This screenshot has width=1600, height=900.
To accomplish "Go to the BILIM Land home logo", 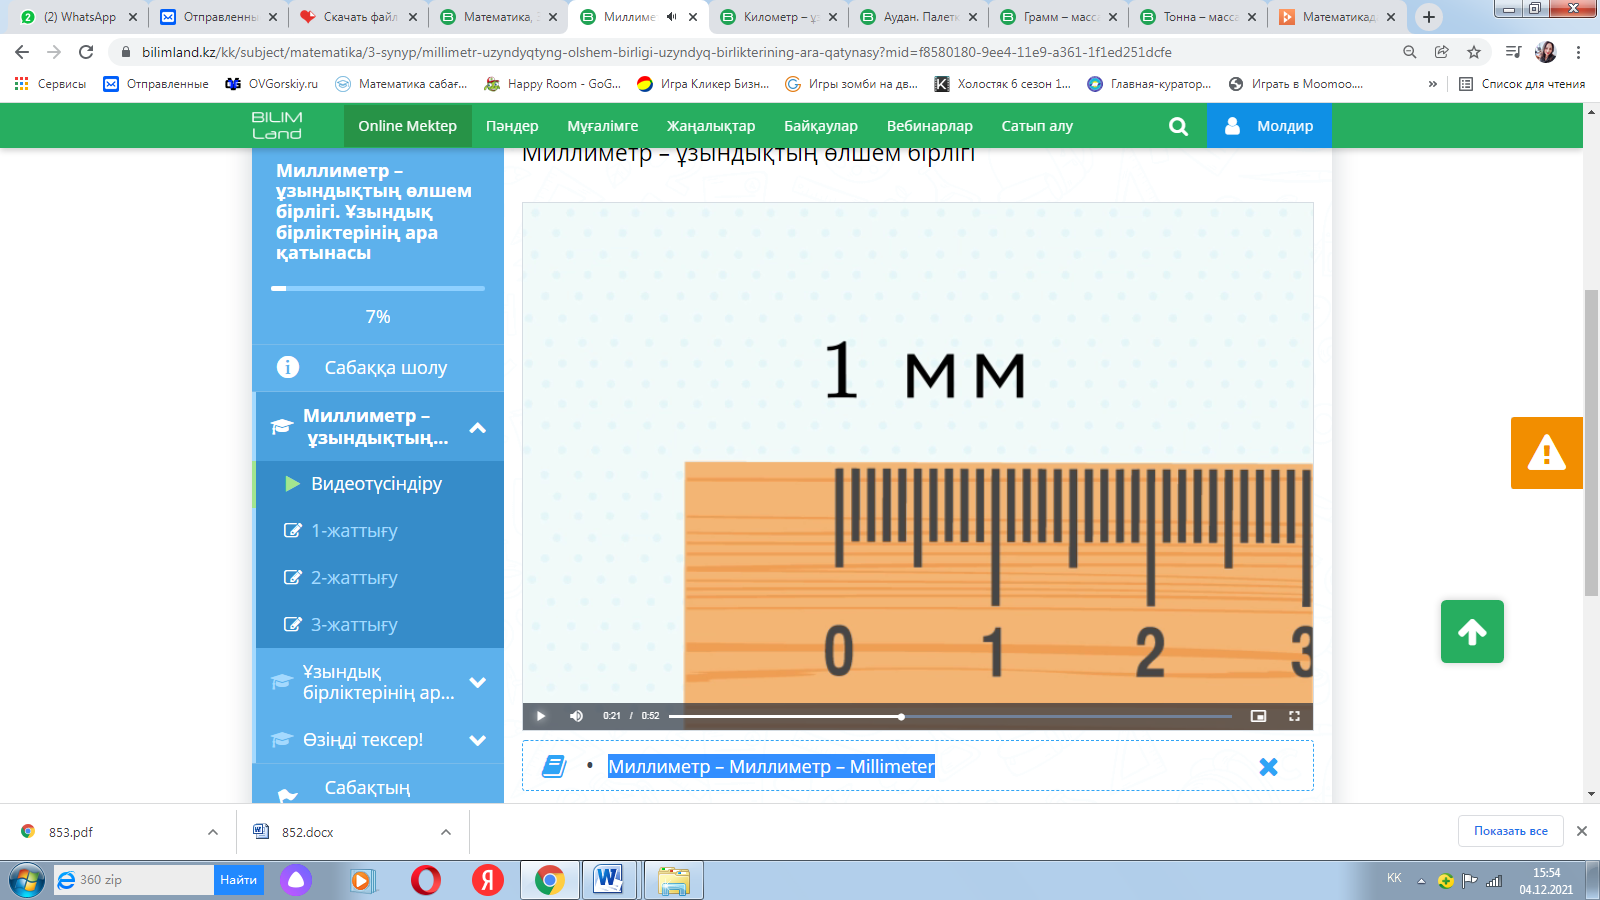I will click(277, 126).
